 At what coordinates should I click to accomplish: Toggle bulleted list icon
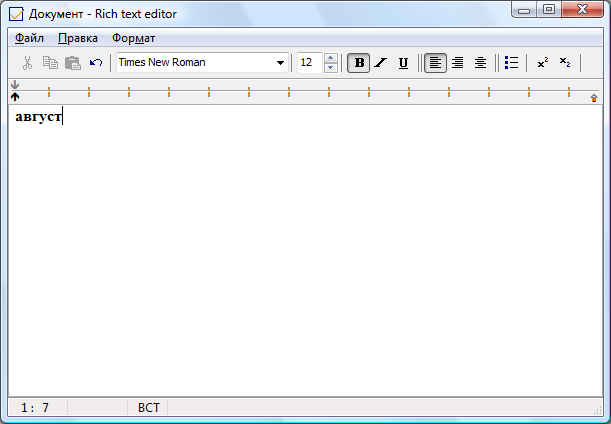pos(511,63)
